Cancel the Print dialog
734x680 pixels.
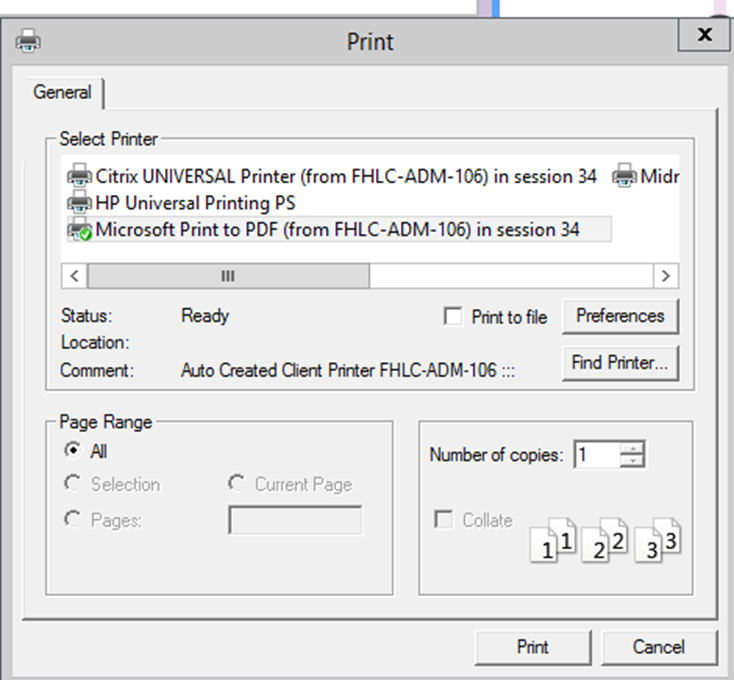659,647
